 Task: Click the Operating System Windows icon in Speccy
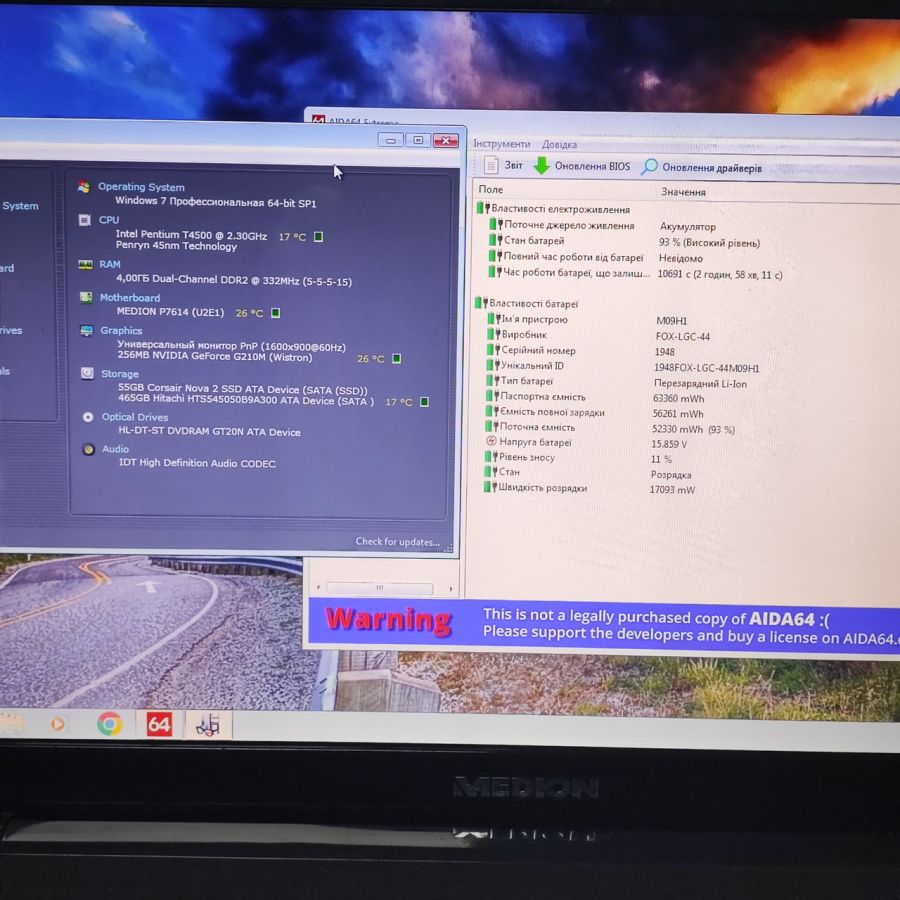tap(84, 187)
